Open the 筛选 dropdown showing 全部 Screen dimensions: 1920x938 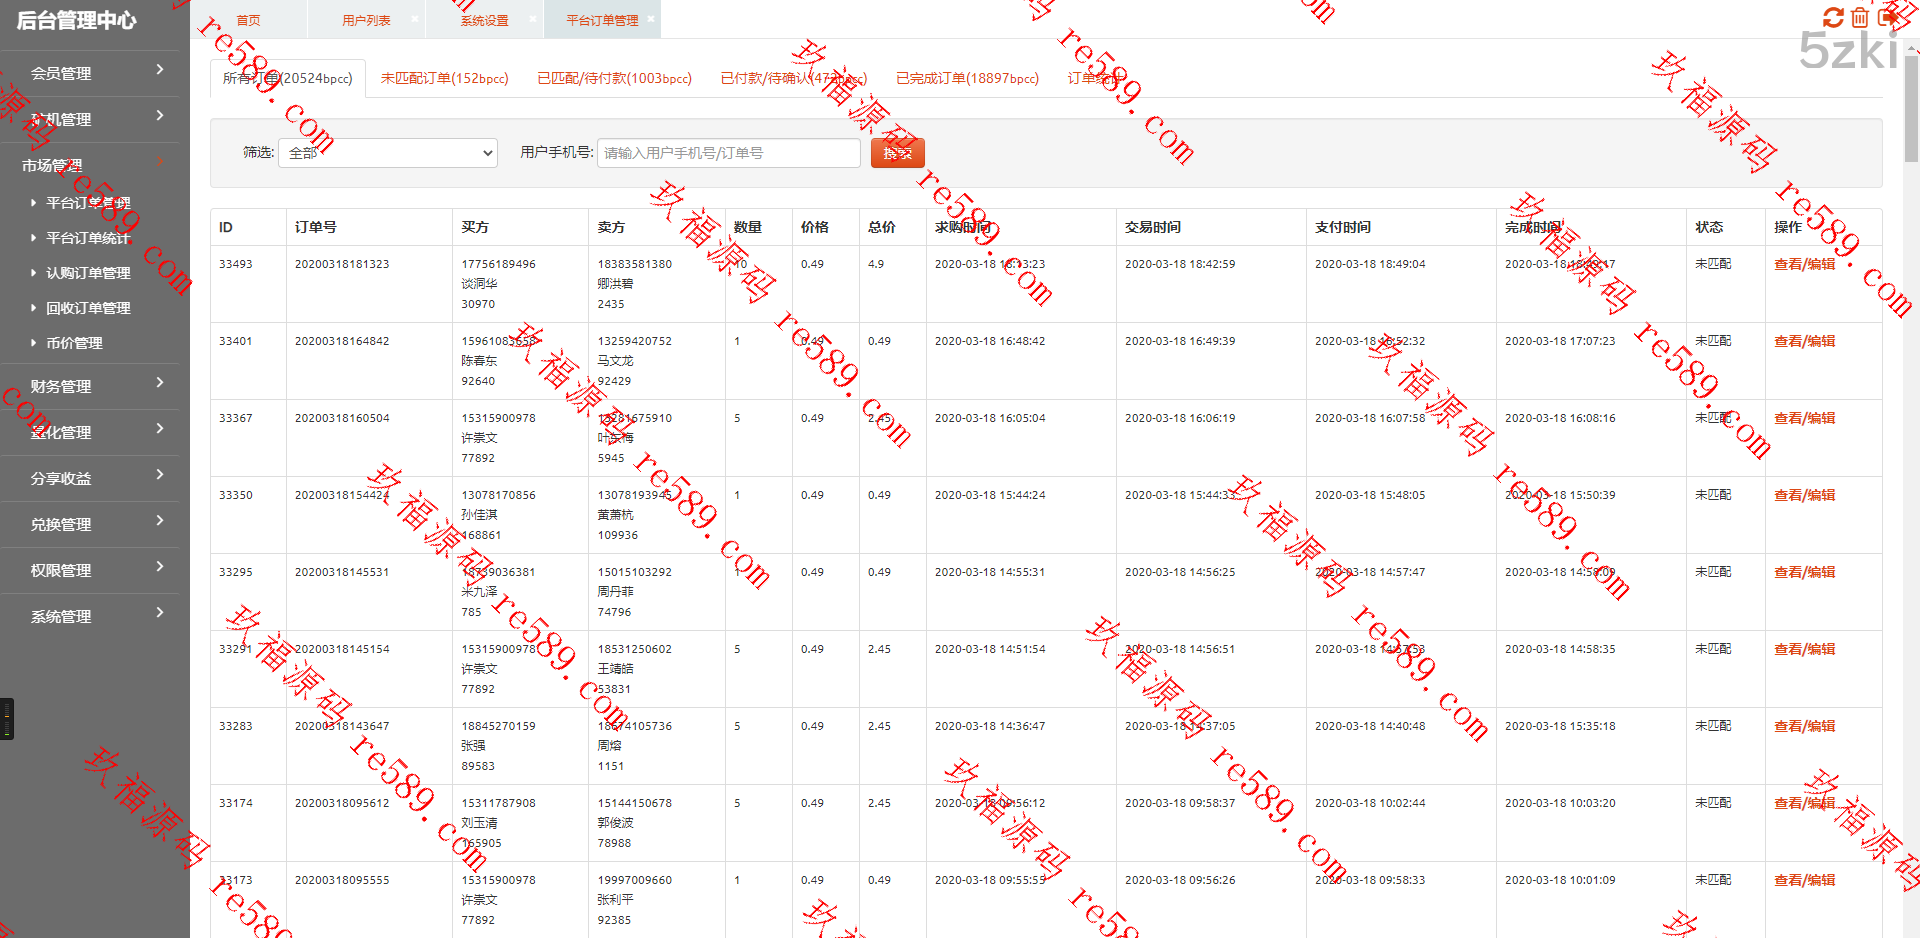[387, 153]
